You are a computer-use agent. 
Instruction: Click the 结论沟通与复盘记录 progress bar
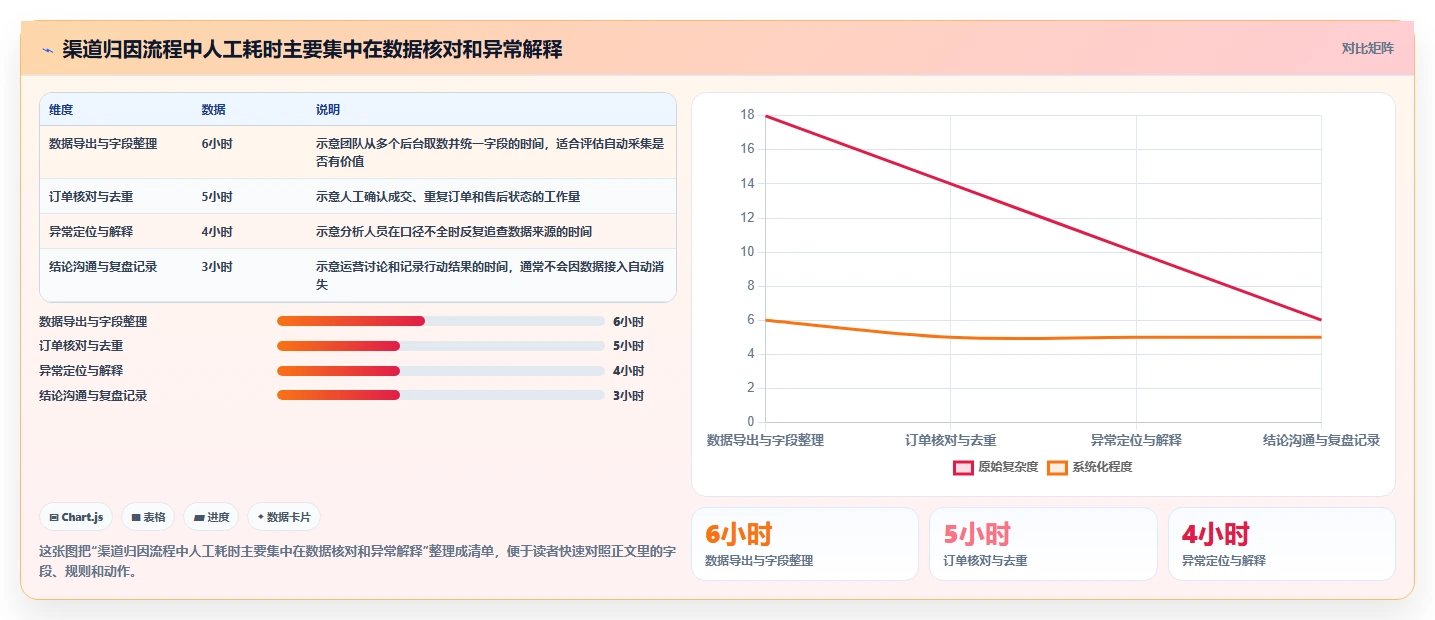coord(441,396)
